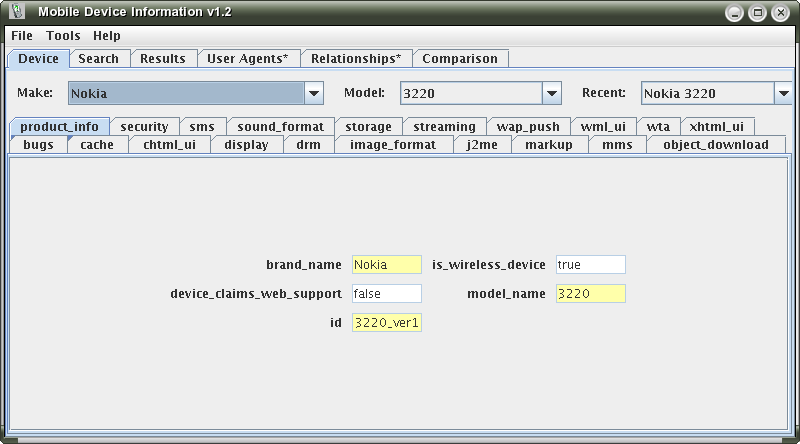Open the User Agents tab
Viewport: 800px width, 444px height.
[x=247, y=59]
